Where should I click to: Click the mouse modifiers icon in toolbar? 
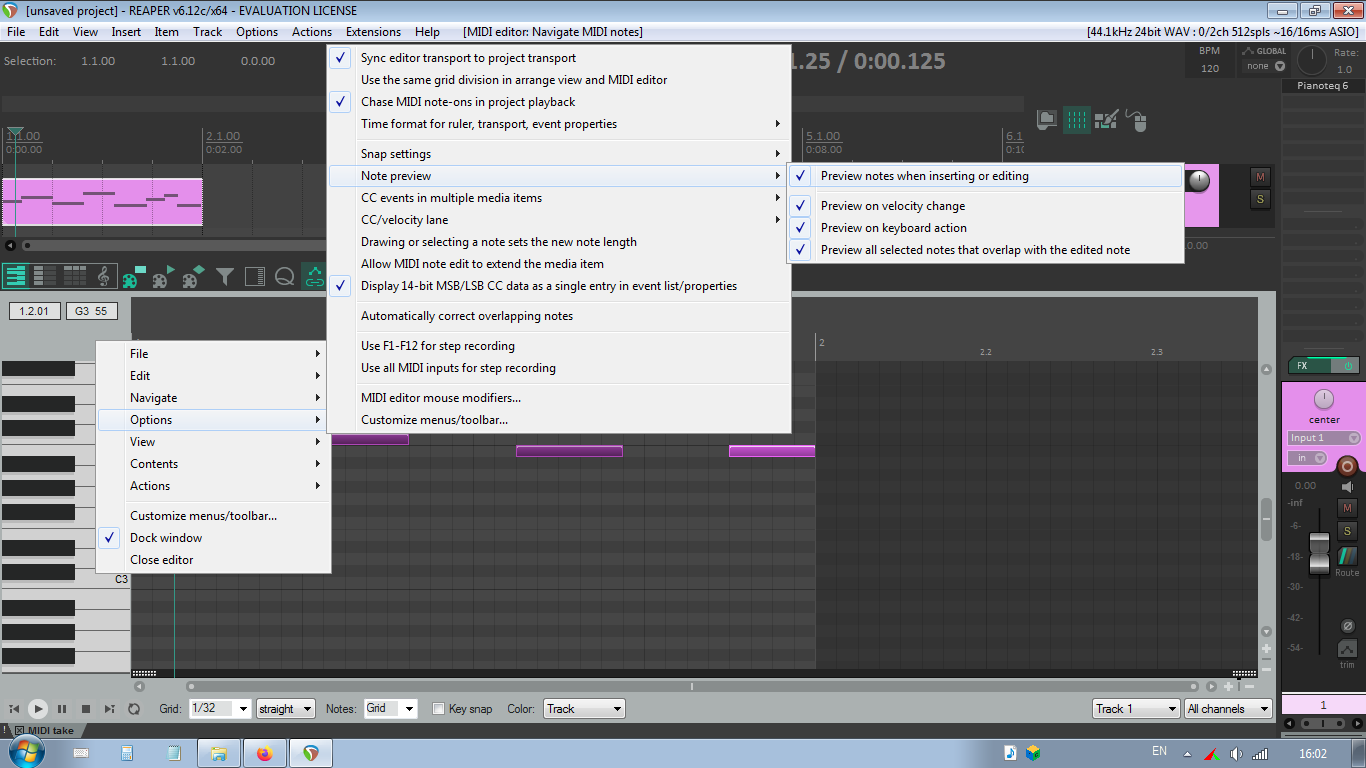pyautogui.click(x=1136, y=120)
